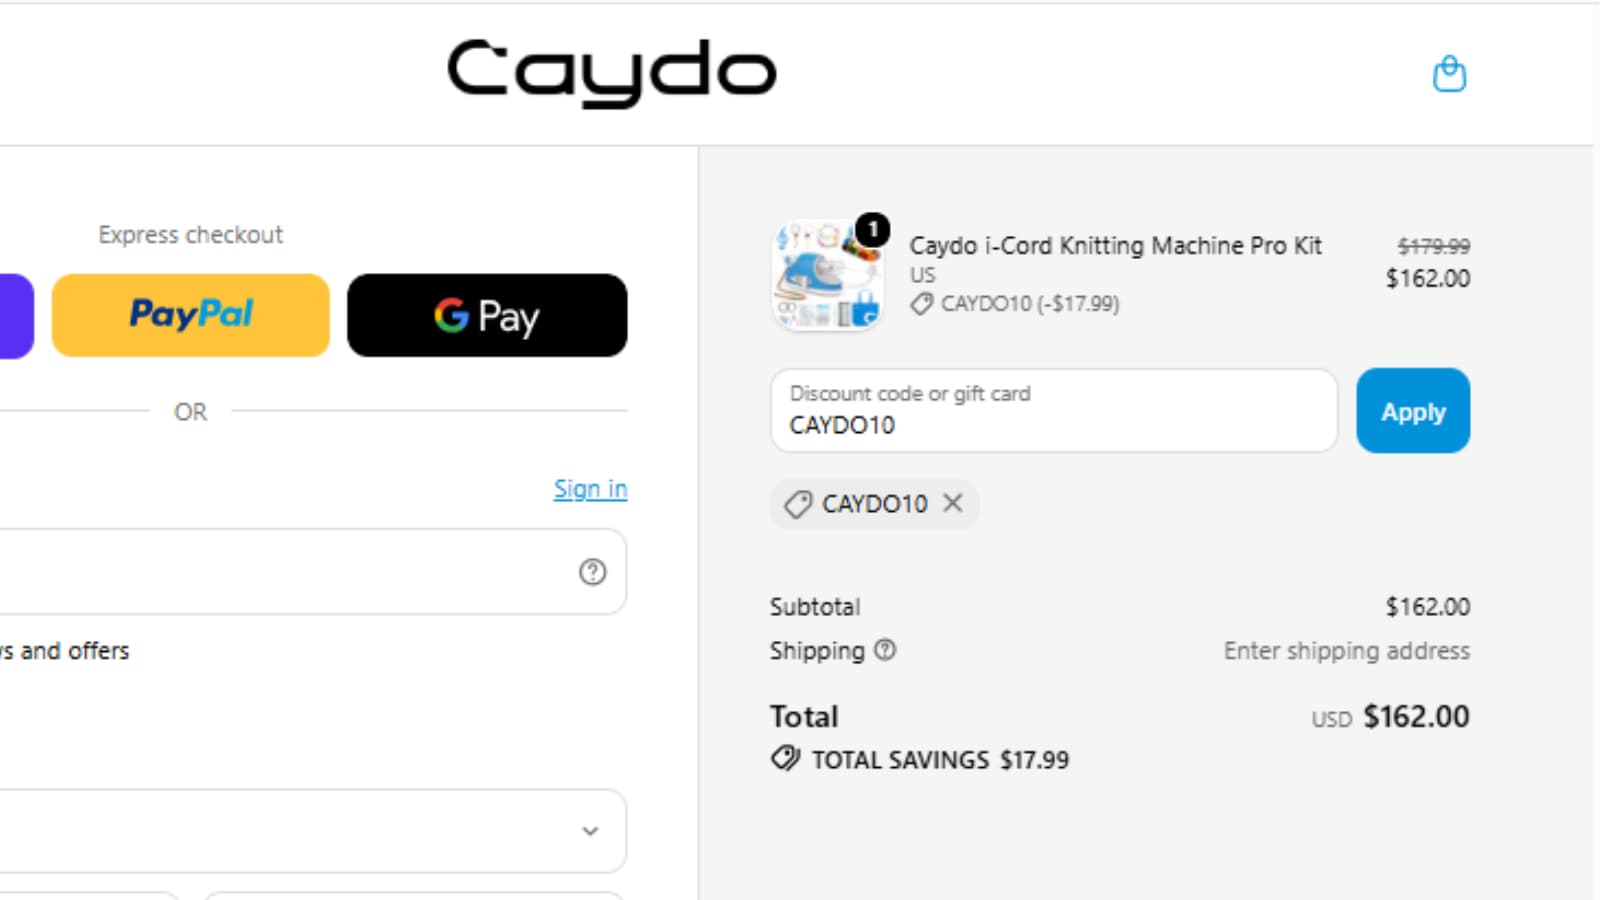Apply the discount code
Viewport: 1600px width, 900px height.
pyautogui.click(x=1413, y=411)
